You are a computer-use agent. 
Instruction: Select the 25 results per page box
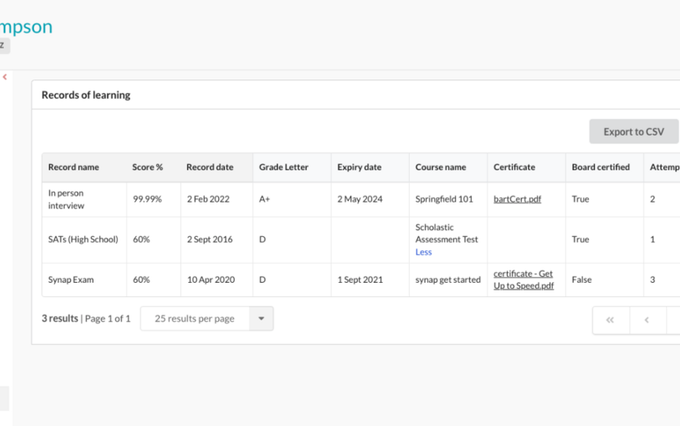pos(207,318)
